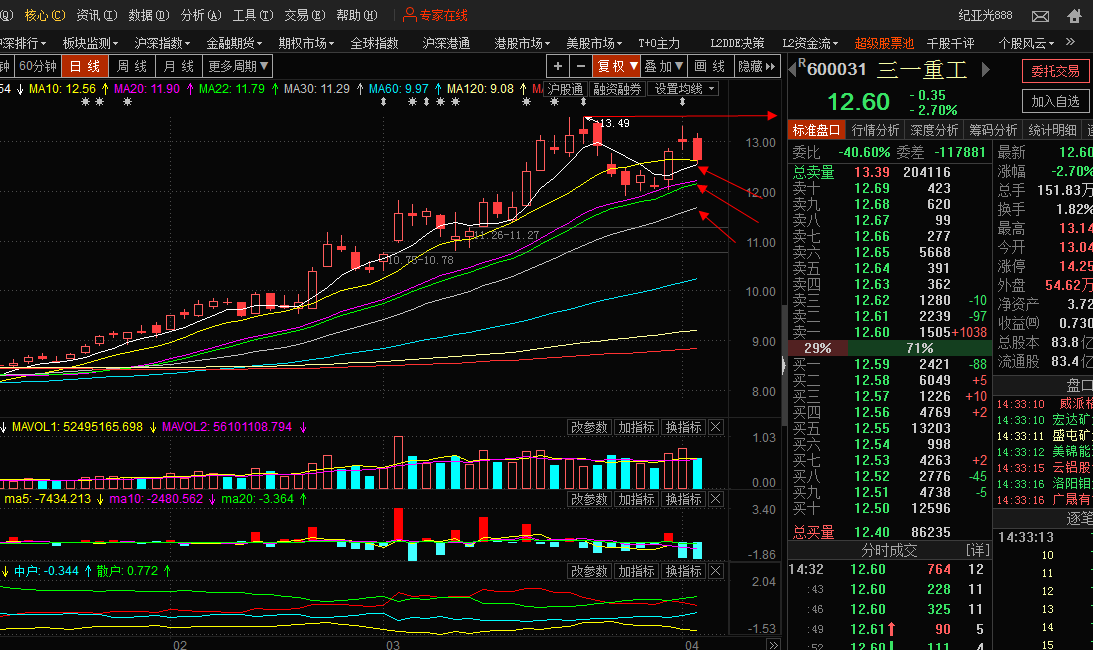Click the 委托交易 button

[x=1055, y=71]
